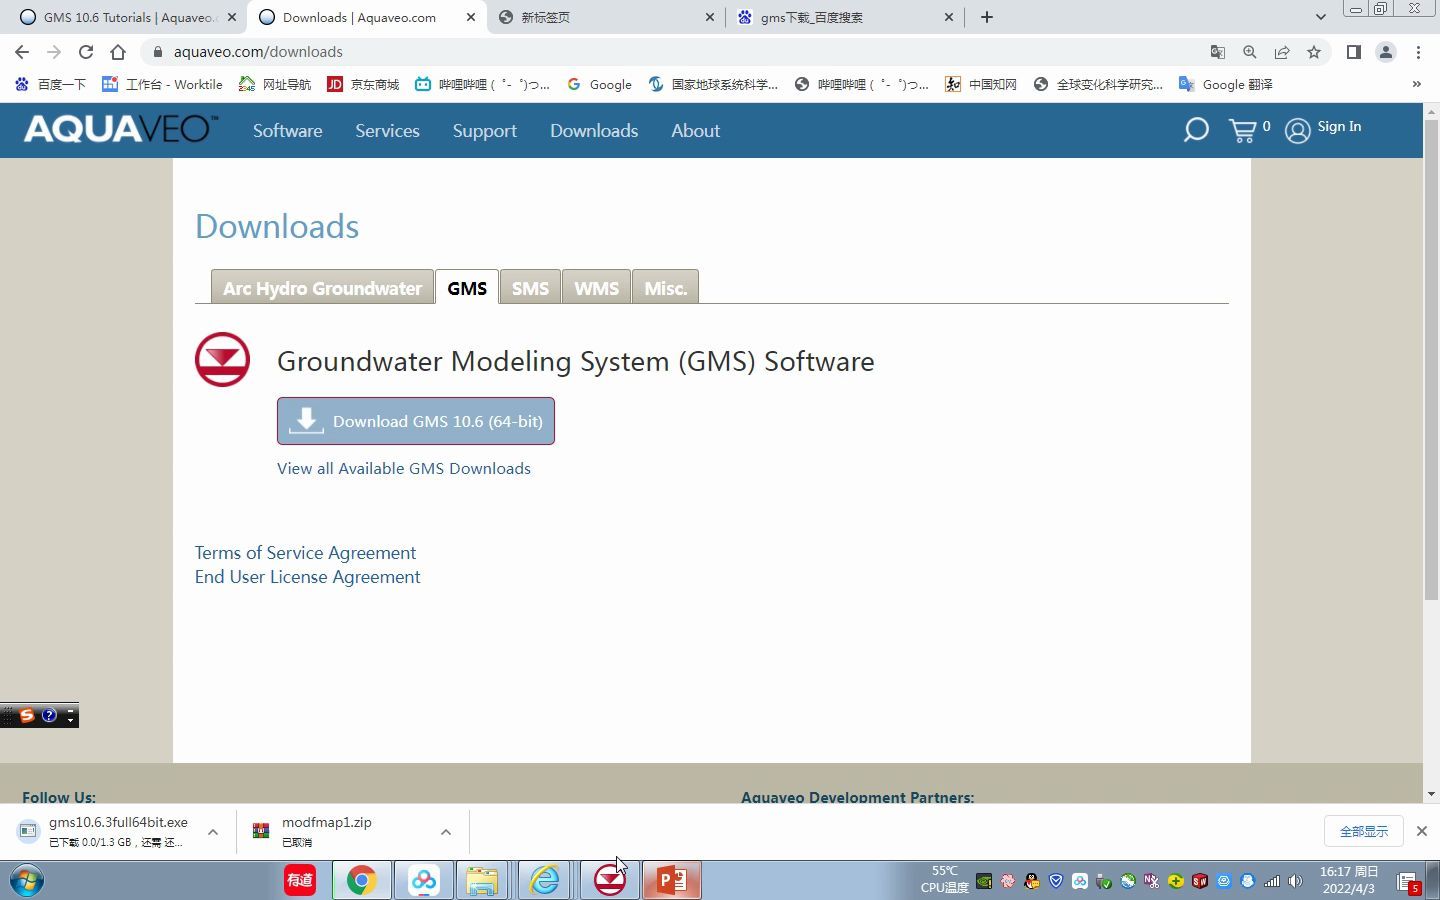Open Internet Explorer in taskbar

click(544, 880)
